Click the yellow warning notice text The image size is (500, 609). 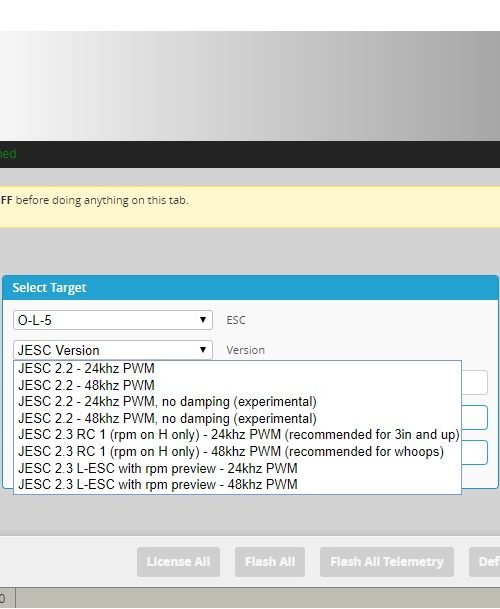(x=94, y=200)
